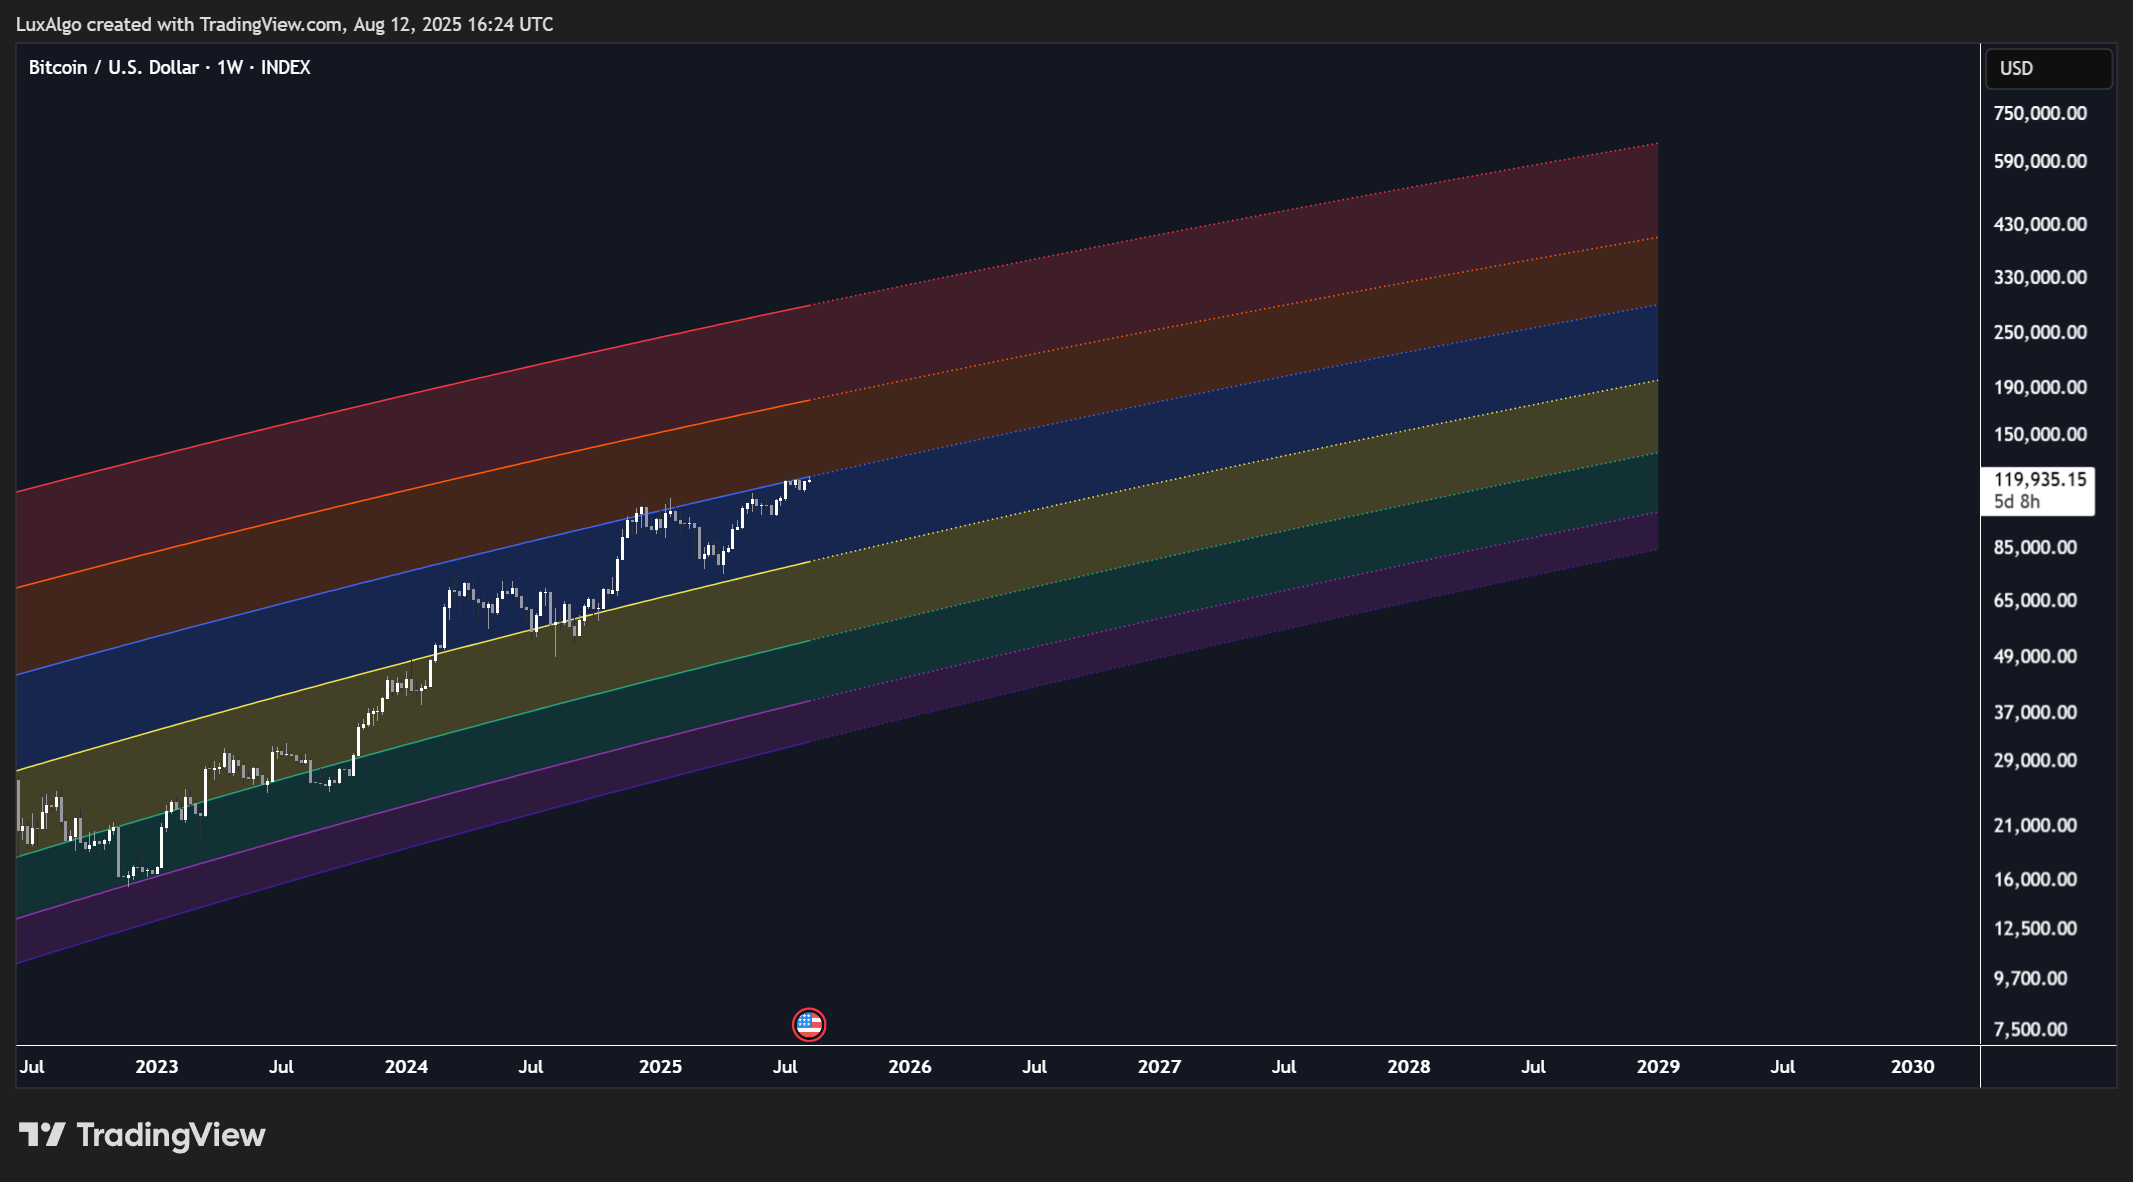Click the 2026 label on time axis
The width and height of the screenshot is (2133, 1182).
(x=910, y=1067)
